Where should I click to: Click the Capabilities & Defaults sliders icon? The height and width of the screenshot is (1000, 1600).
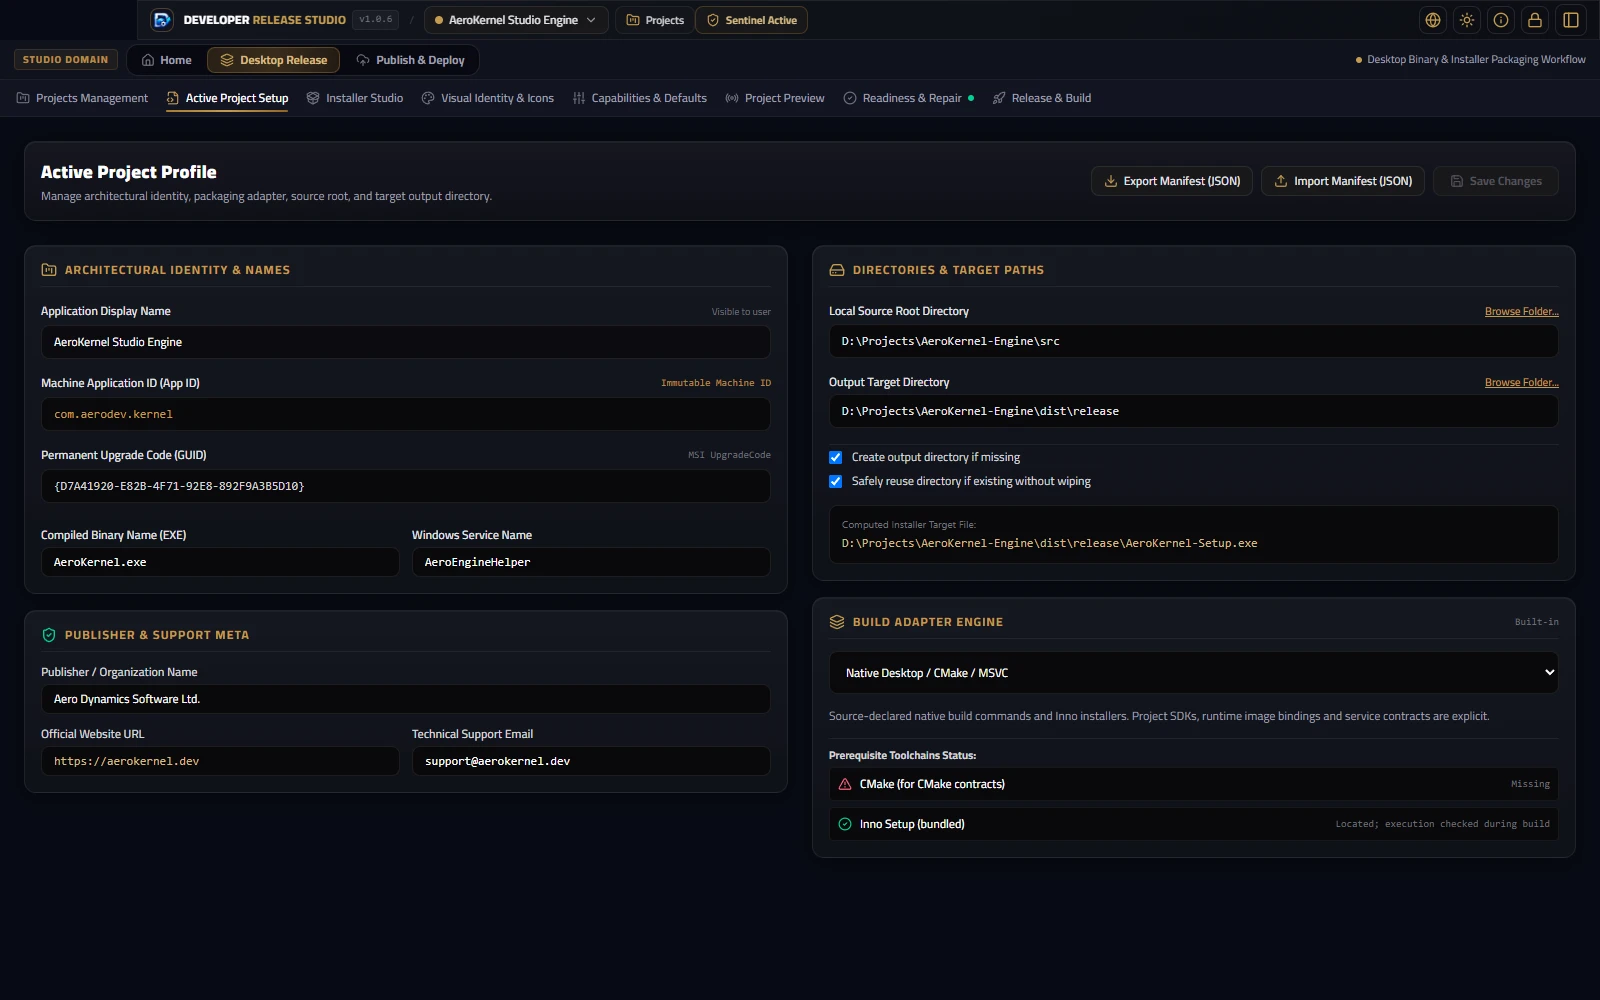(x=579, y=98)
